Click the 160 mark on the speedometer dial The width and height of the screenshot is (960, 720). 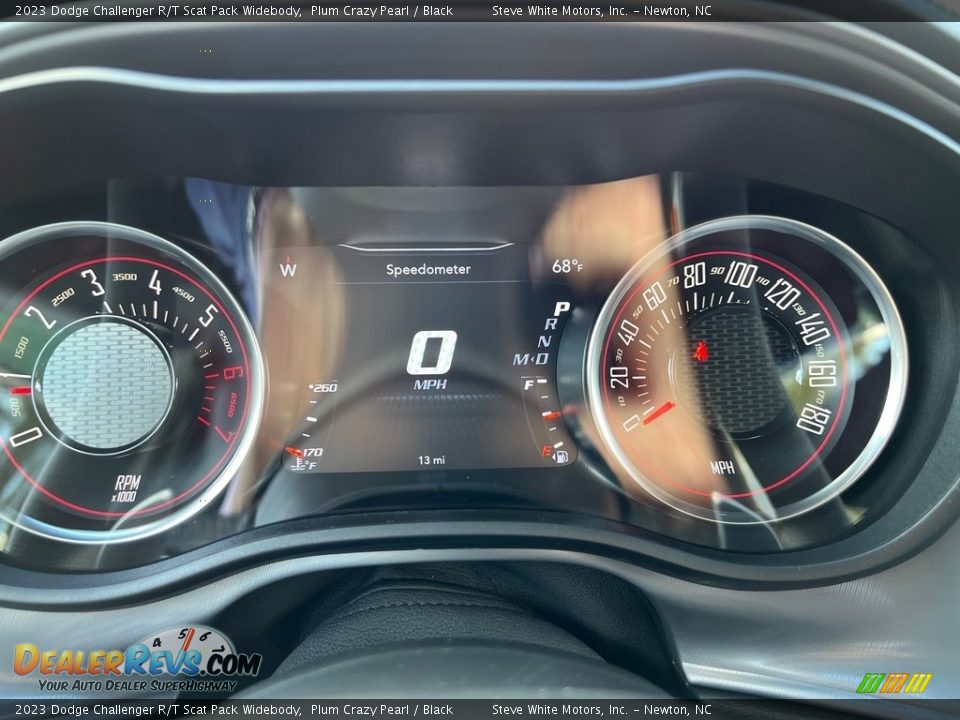(822, 373)
